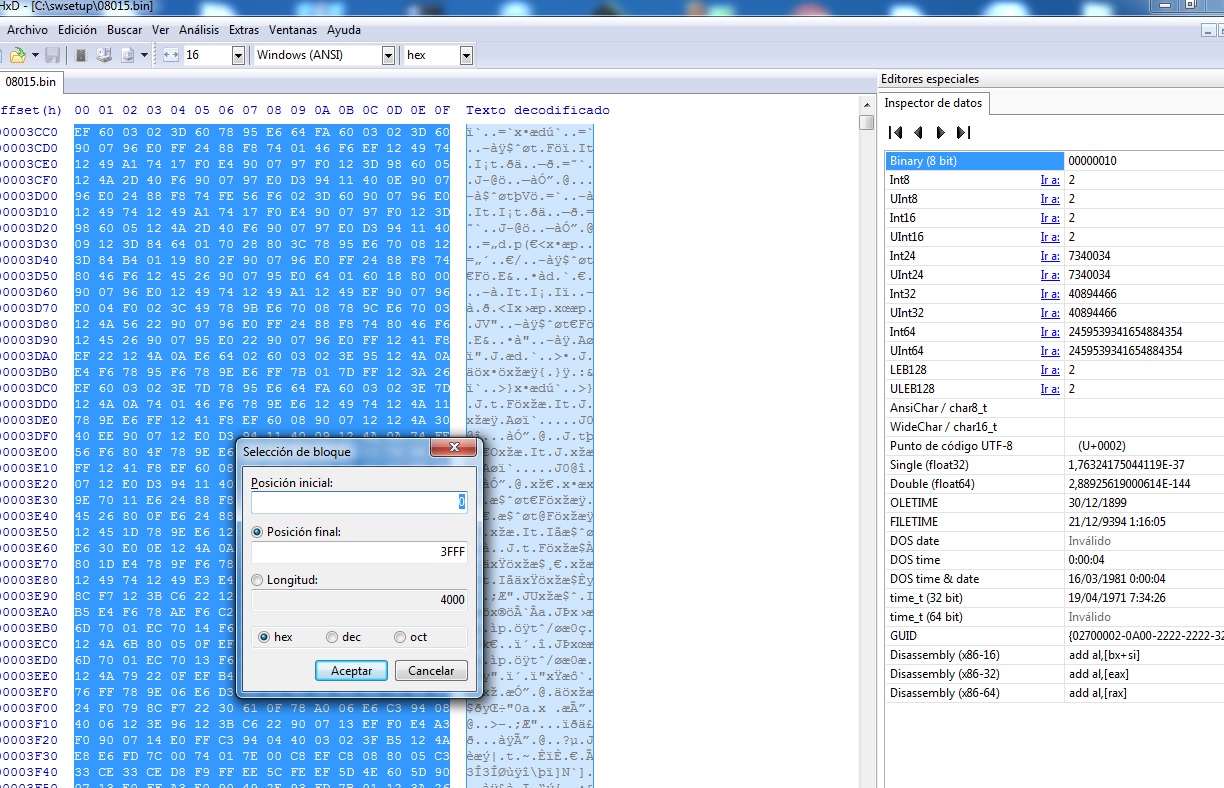Click the Ir a link for ULEB128
1224x788 pixels.
(1049, 389)
